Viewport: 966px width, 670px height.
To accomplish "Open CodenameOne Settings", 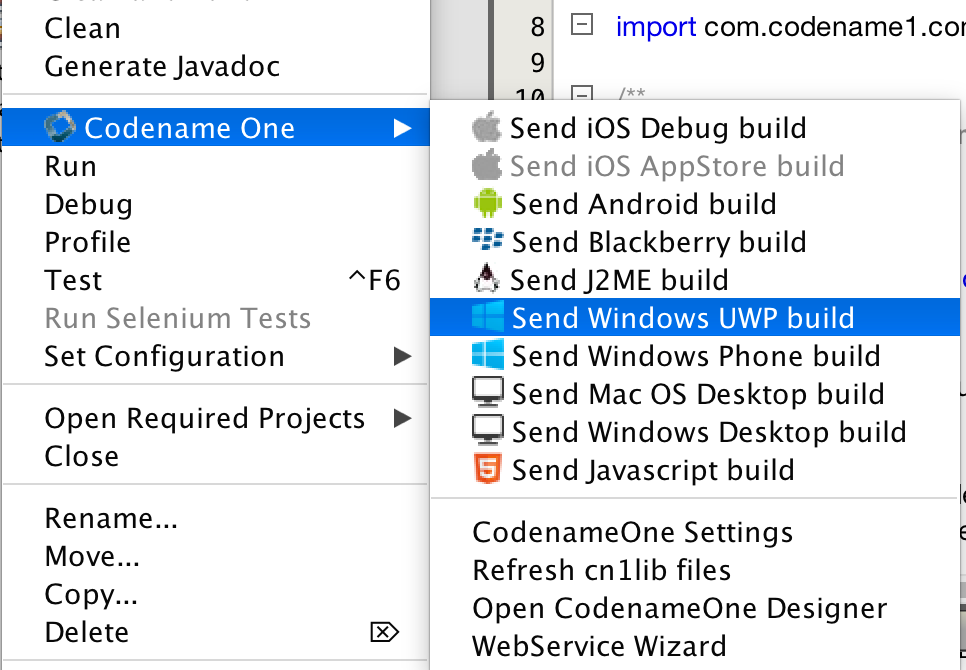I will pyautogui.click(x=632, y=533).
